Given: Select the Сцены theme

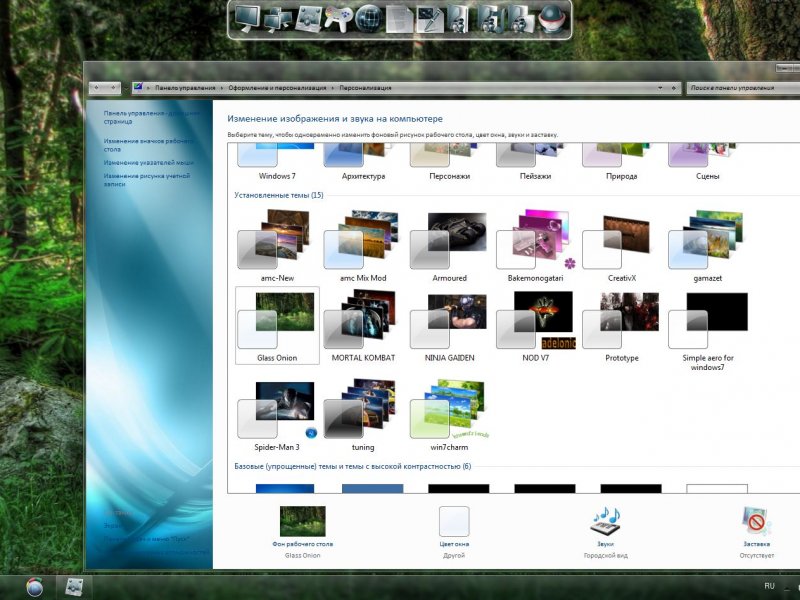Looking at the screenshot, I should tap(708, 162).
